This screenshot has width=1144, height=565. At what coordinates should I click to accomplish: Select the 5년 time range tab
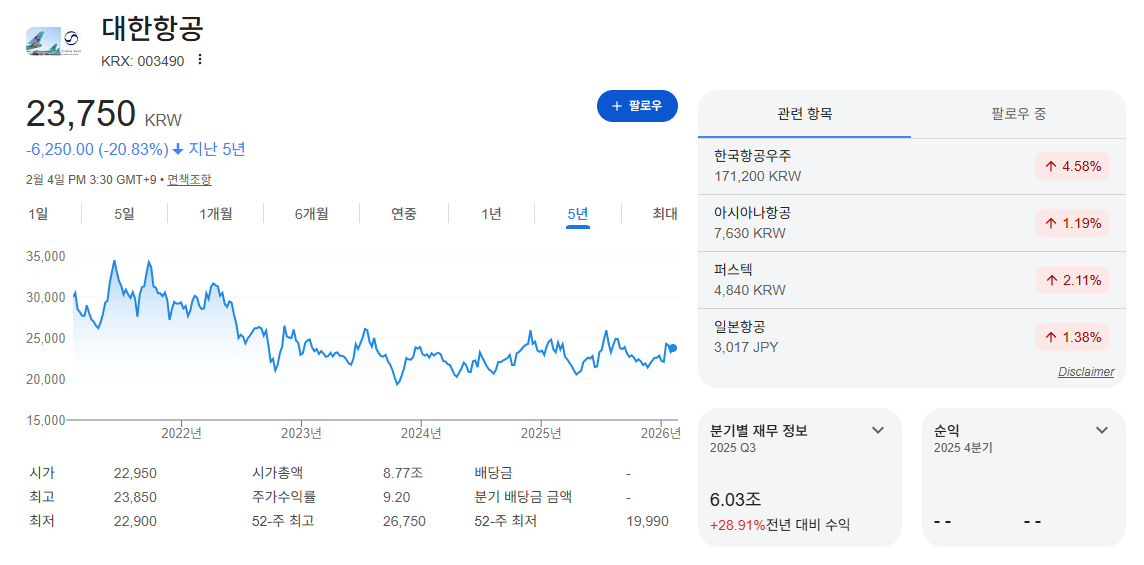tap(577, 214)
